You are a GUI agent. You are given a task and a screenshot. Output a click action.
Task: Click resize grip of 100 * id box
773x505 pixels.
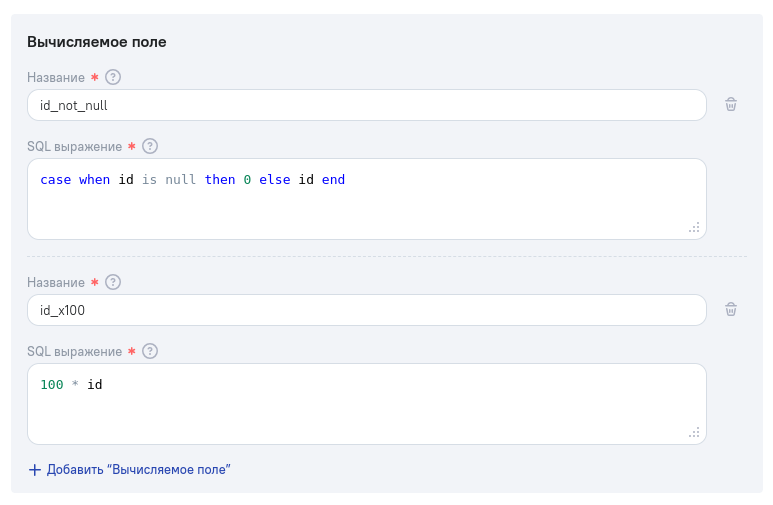click(x=694, y=433)
